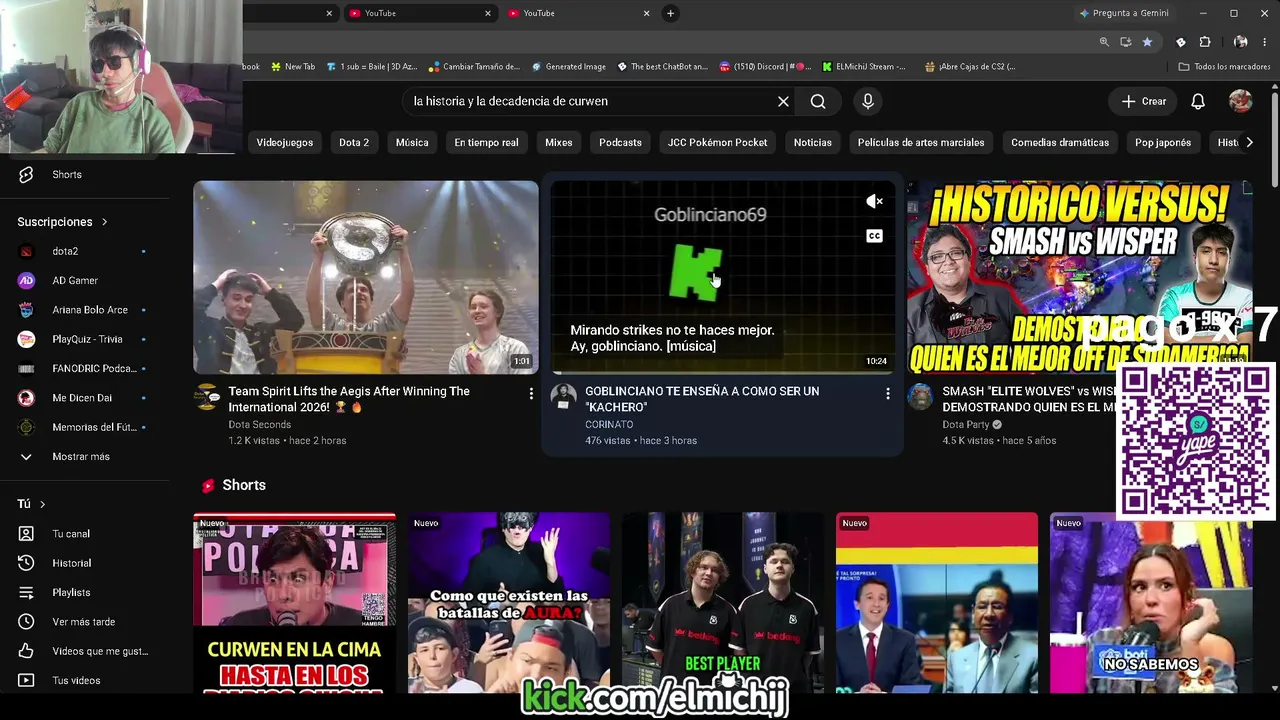
Task: Clear the search query with the X
Action: (783, 101)
